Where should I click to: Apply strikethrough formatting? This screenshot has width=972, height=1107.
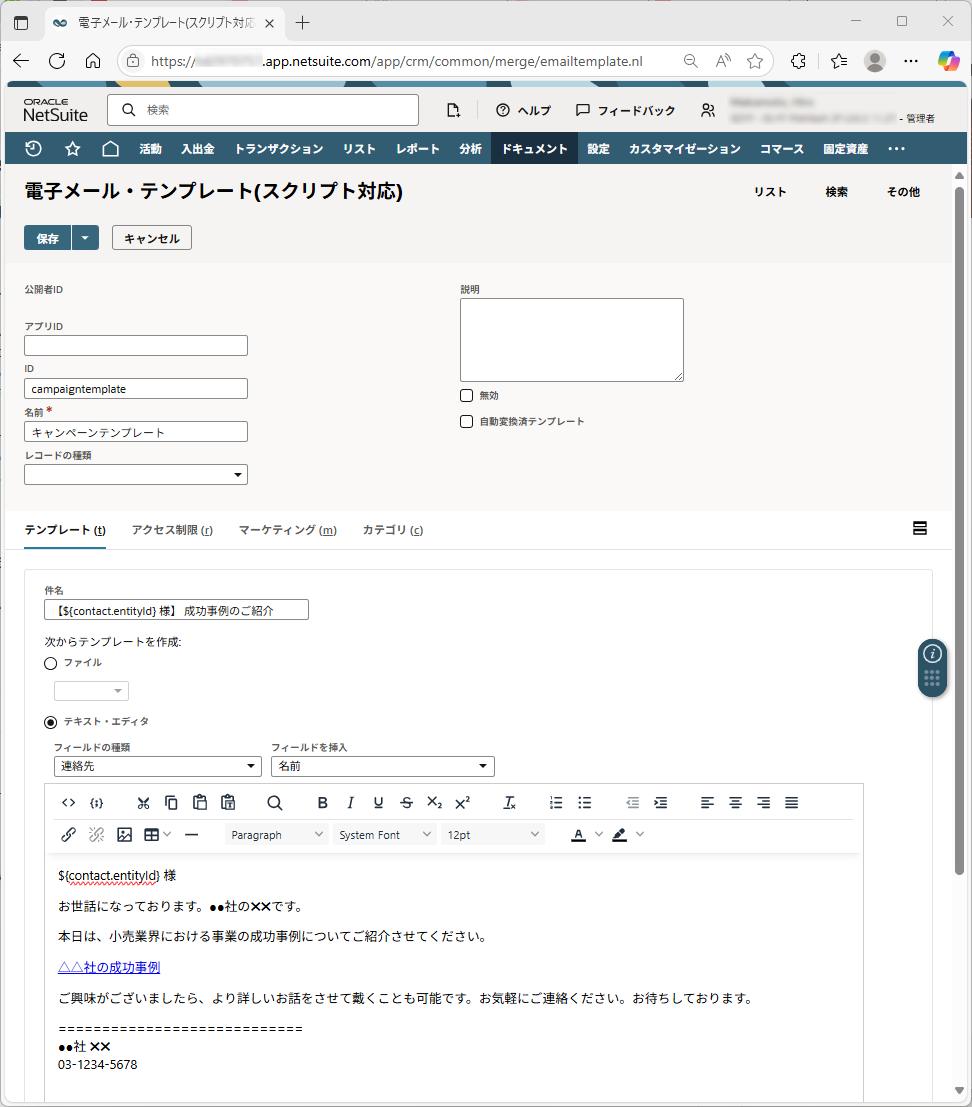pyautogui.click(x=407, y=803)
